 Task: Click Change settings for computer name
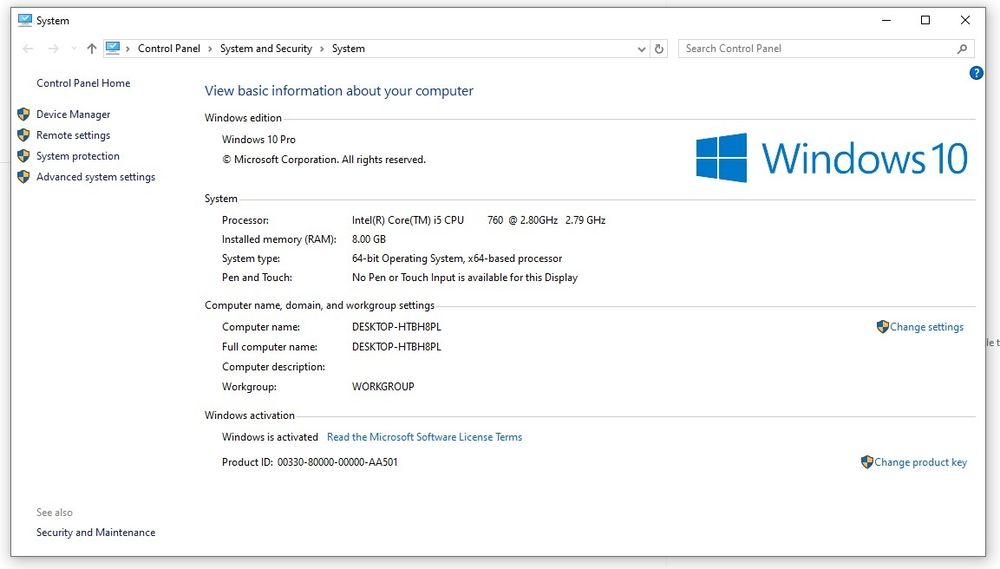[926, 327]
